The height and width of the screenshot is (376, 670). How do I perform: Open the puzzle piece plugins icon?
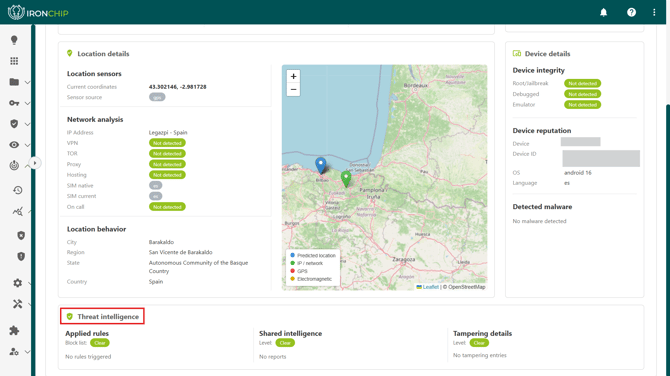pyautogui.click(x=14, y=330)
